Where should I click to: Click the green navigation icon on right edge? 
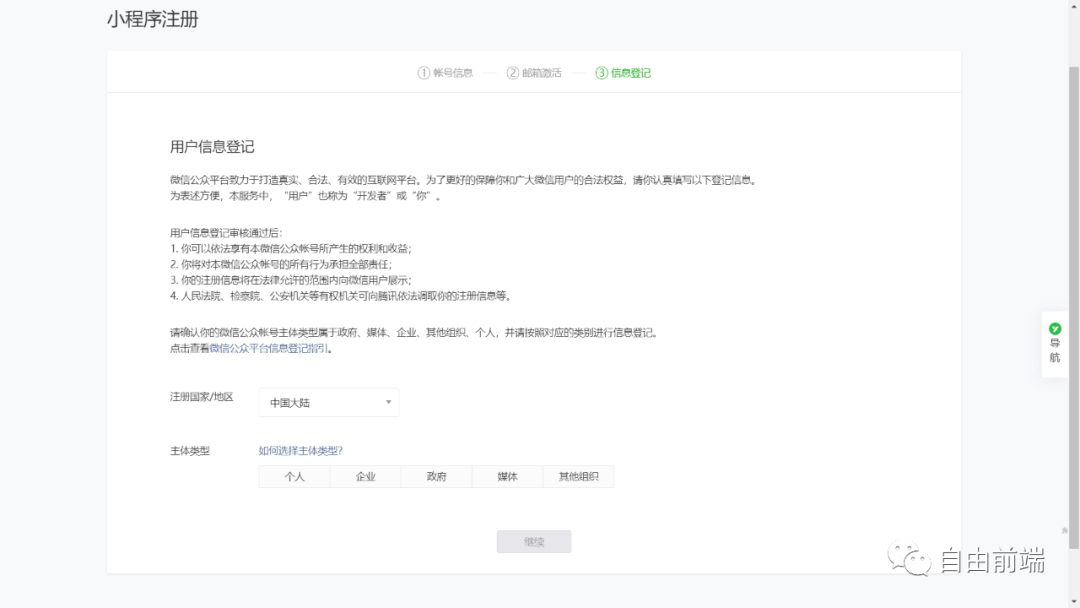pos(1055,328)
